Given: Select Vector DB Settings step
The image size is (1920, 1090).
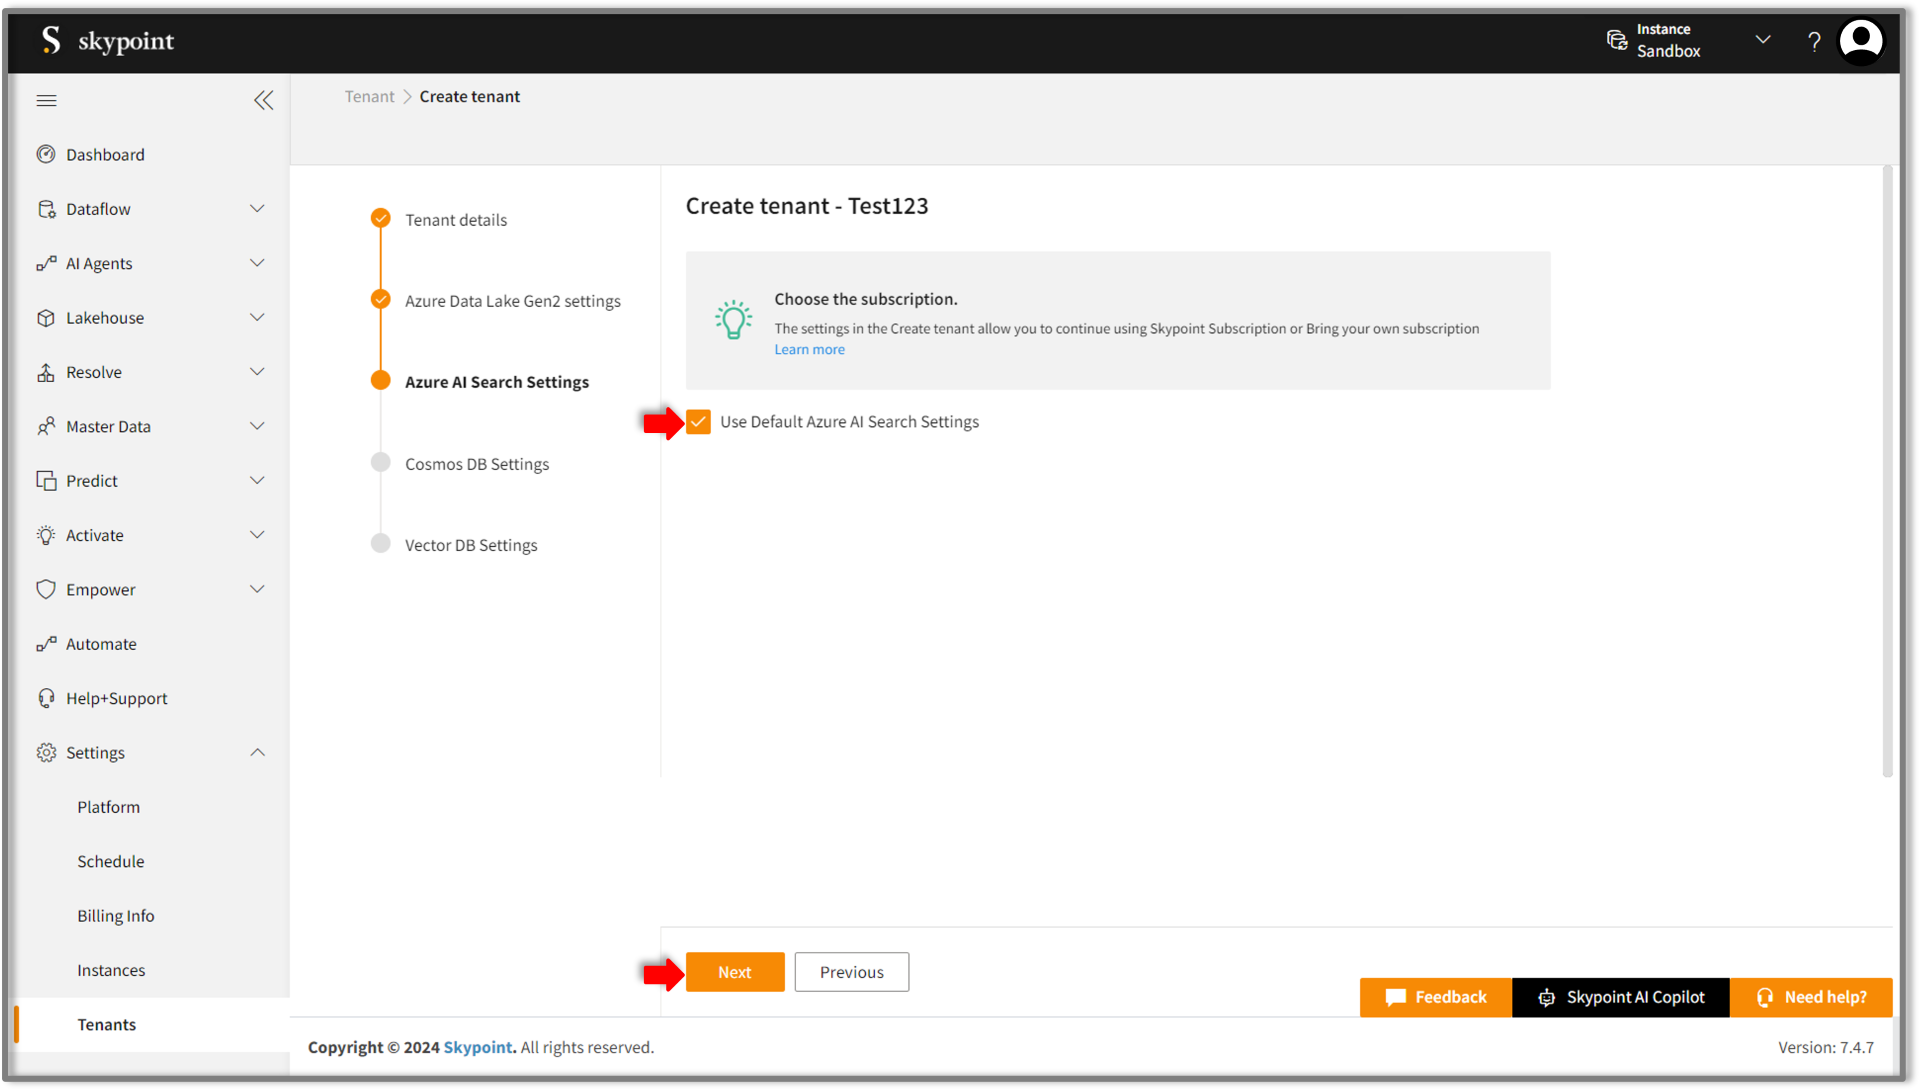Looking at the screenshot, I should click(471, 544).
